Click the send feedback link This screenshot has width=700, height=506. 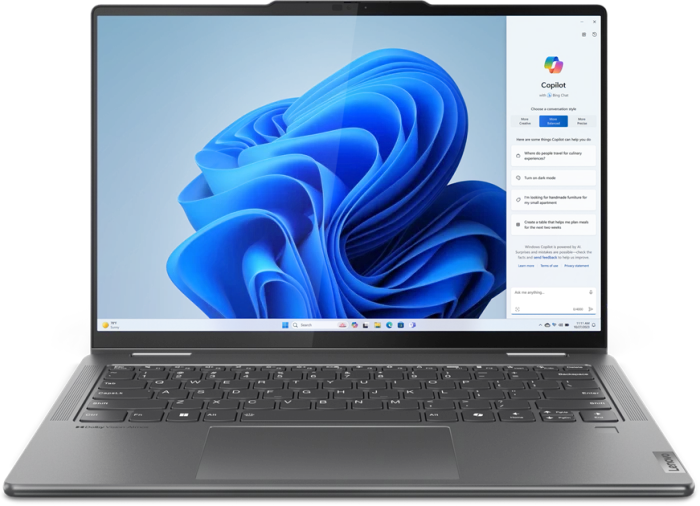pos(545,258)
